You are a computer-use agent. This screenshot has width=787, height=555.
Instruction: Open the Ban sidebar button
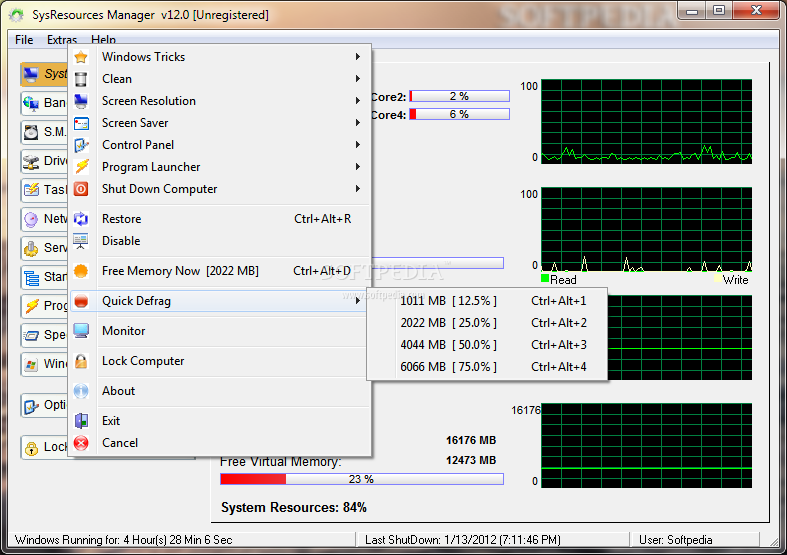[x=44, y=103]
